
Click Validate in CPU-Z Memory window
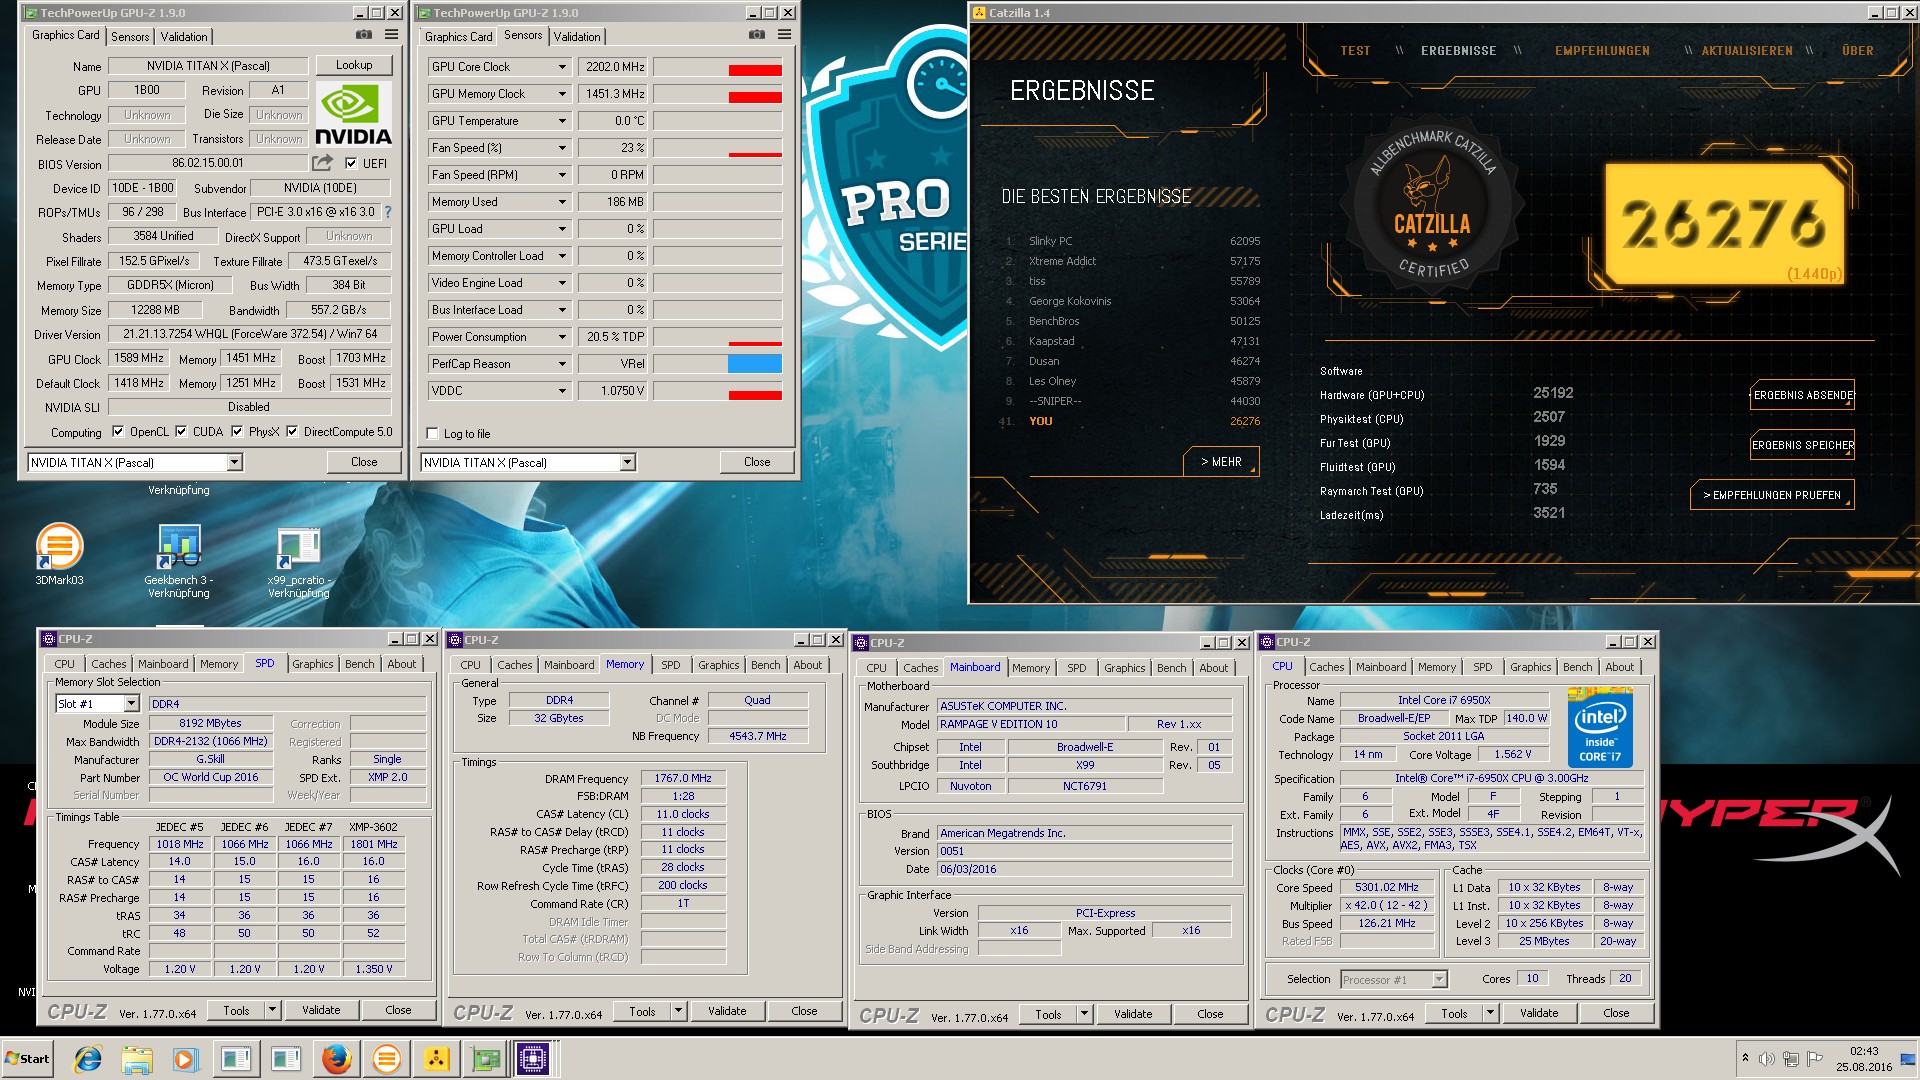pyautogui.click(x=727, y=1011)
